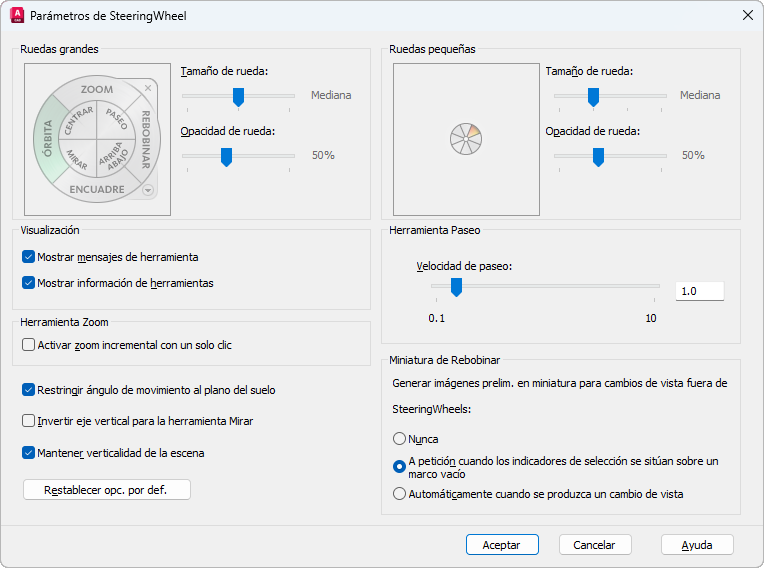The width and height of the screenshot is (764, 568).
Task: Click the REBOBINAR wedge in the wheel preview
Action: click(x=146, y=139)
